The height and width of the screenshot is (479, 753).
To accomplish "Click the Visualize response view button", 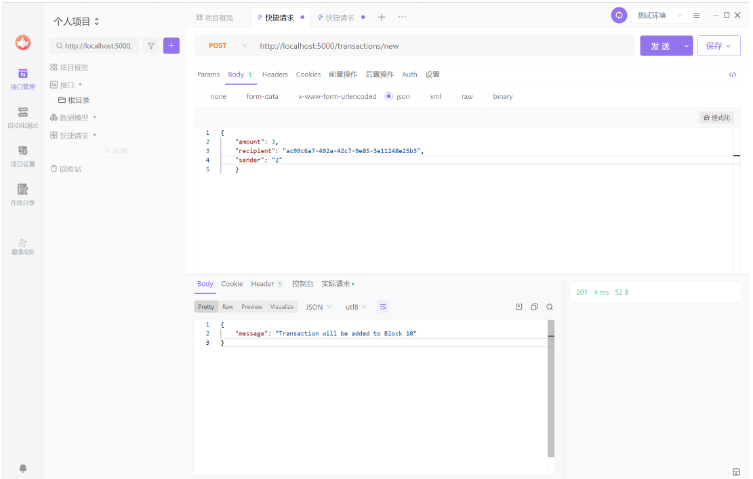I will pos(282,307).
